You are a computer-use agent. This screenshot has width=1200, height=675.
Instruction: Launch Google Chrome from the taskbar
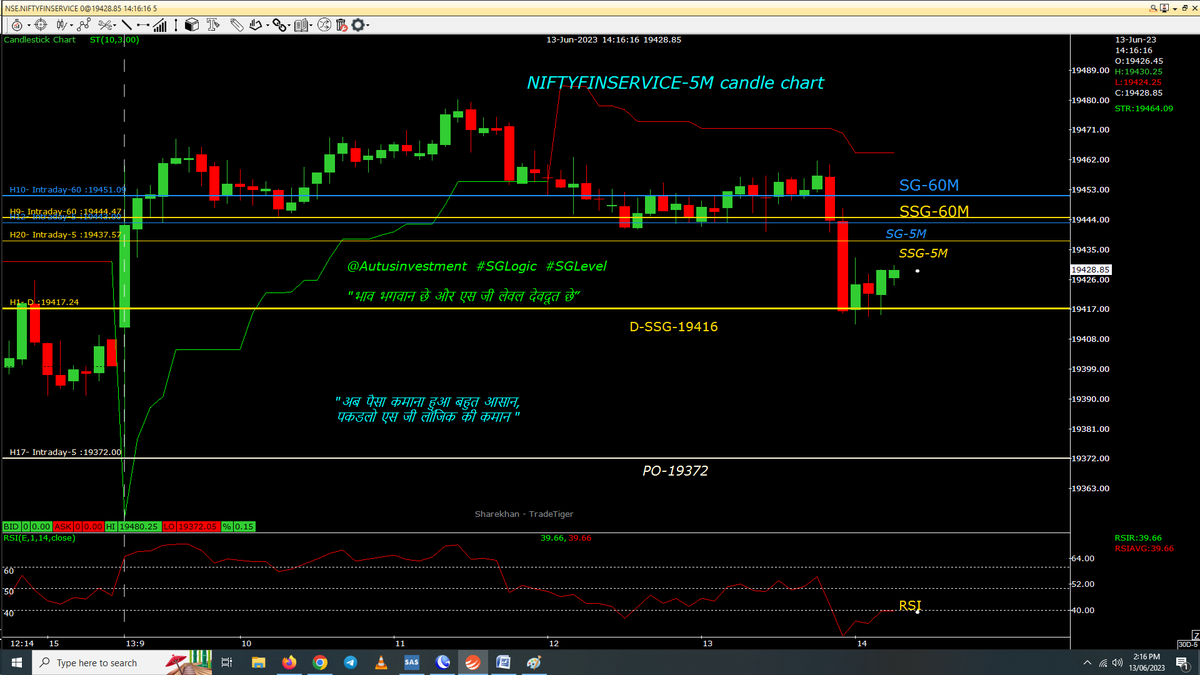pyautogui.click(x=319, y=662)
